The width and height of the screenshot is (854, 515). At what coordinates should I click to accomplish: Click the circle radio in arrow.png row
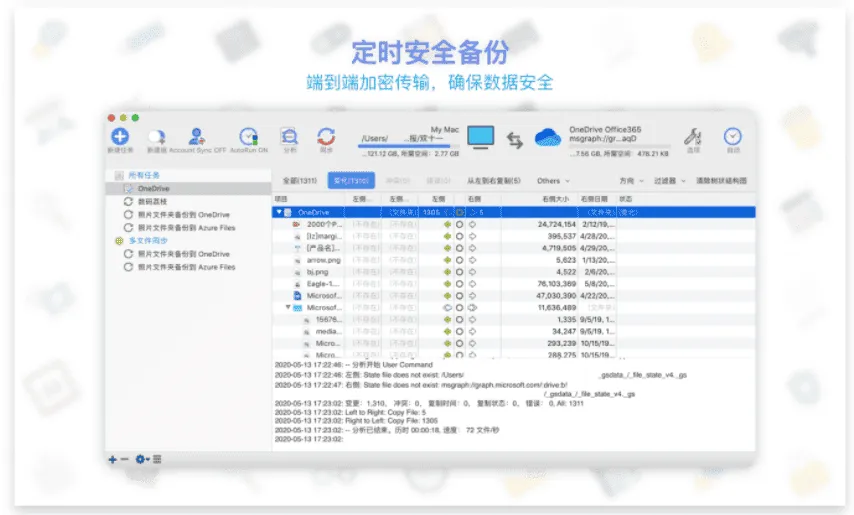coord(460,260)
